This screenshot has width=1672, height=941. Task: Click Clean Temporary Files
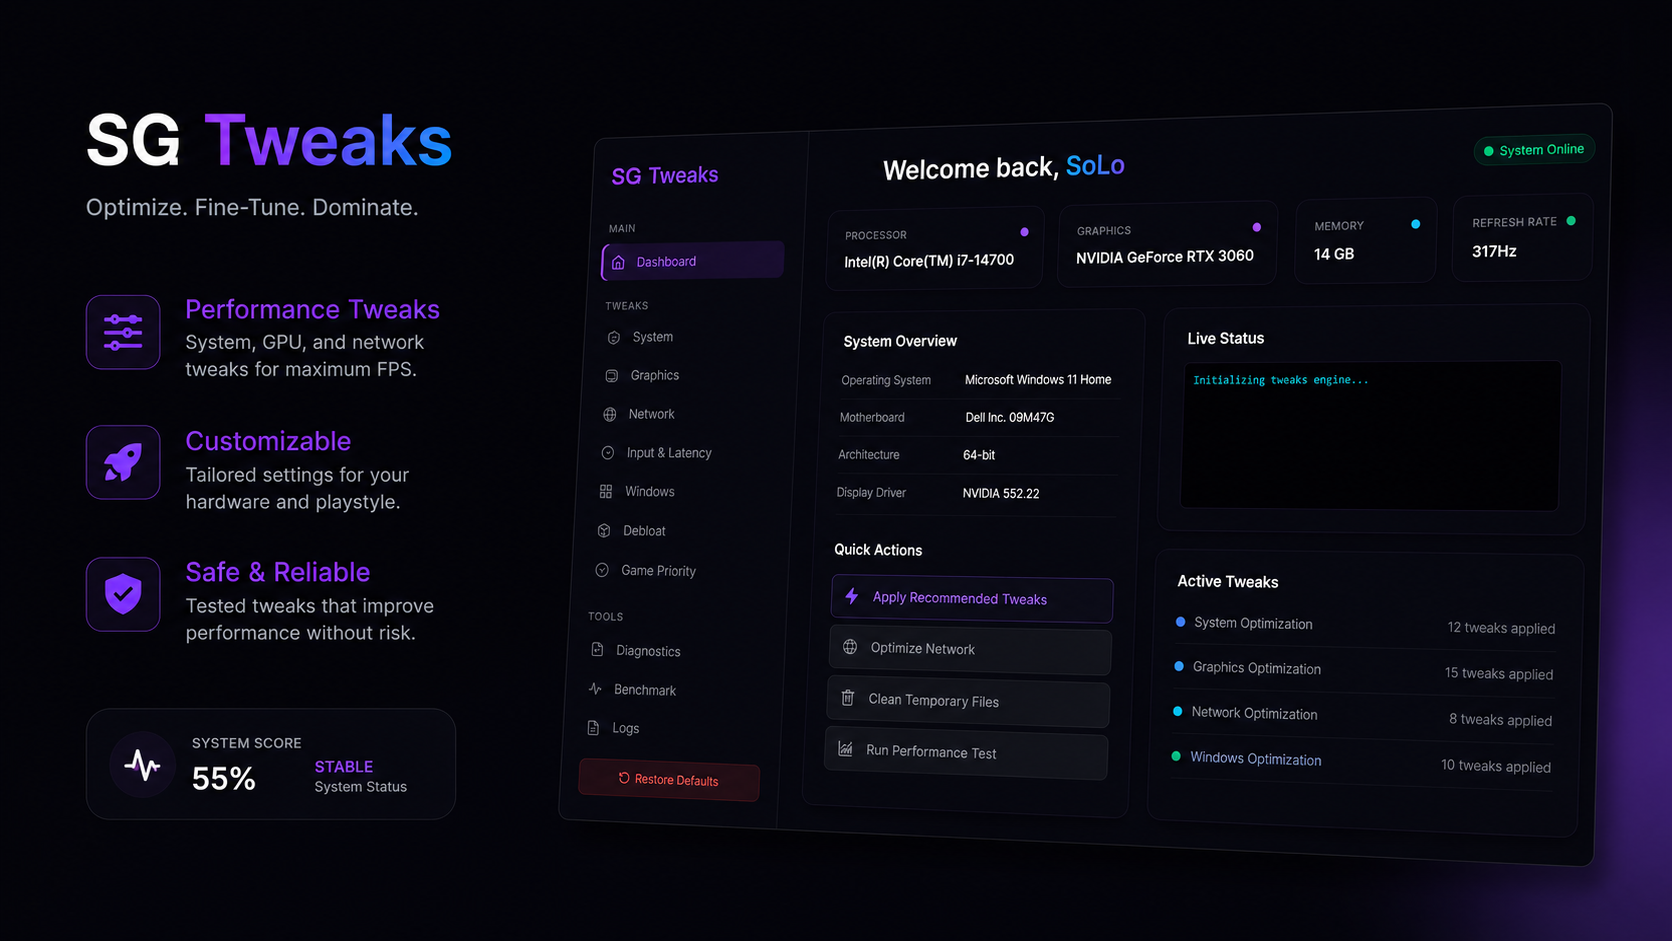click(968, 702)
